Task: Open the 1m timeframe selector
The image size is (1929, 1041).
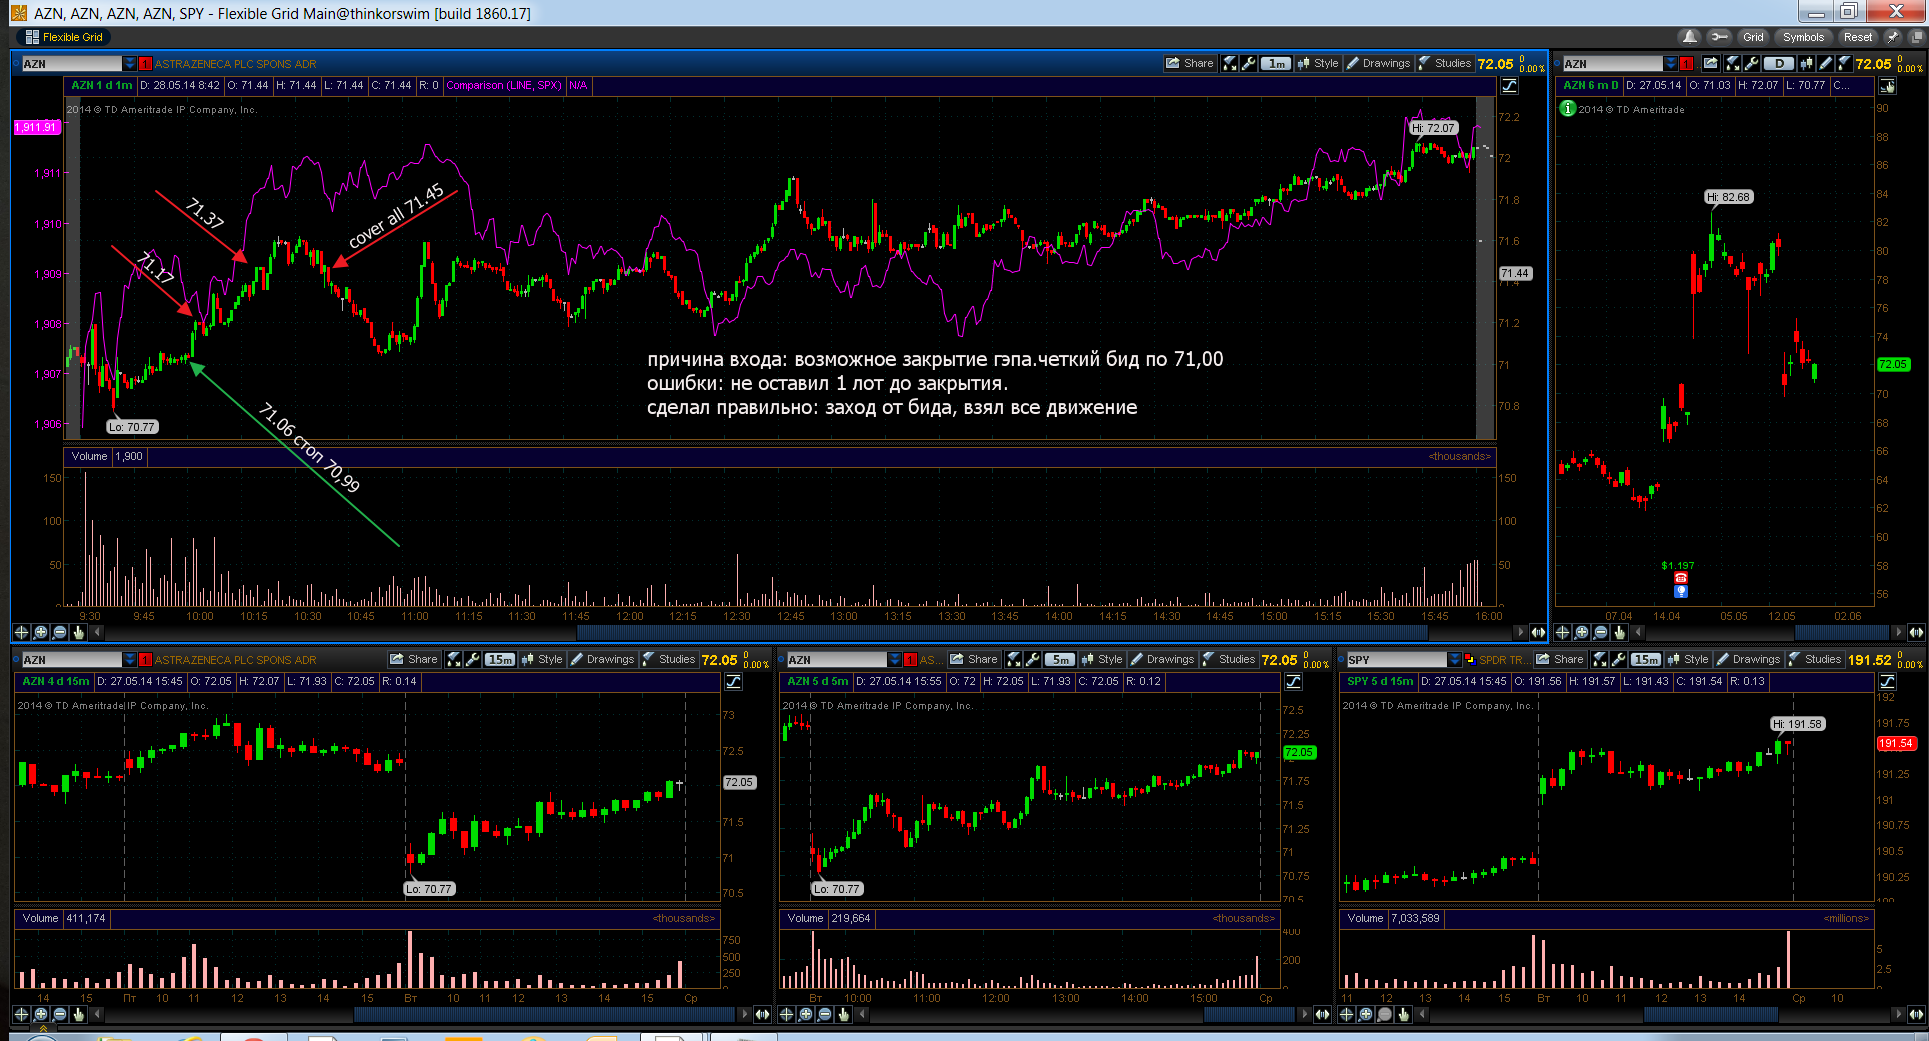Action: (x=1276, y=63)
